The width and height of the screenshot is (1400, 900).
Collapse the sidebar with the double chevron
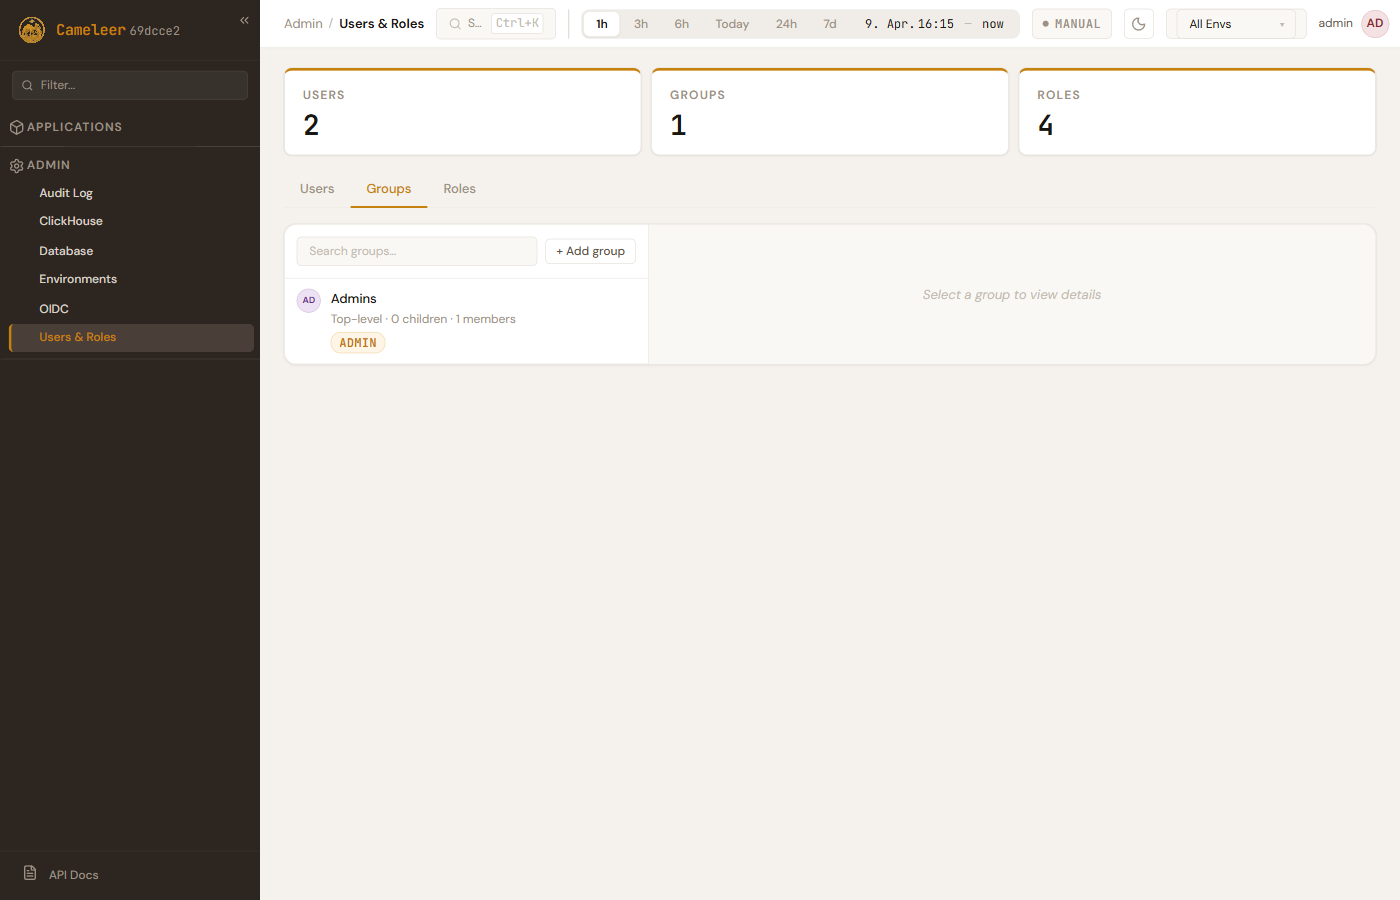244,20
